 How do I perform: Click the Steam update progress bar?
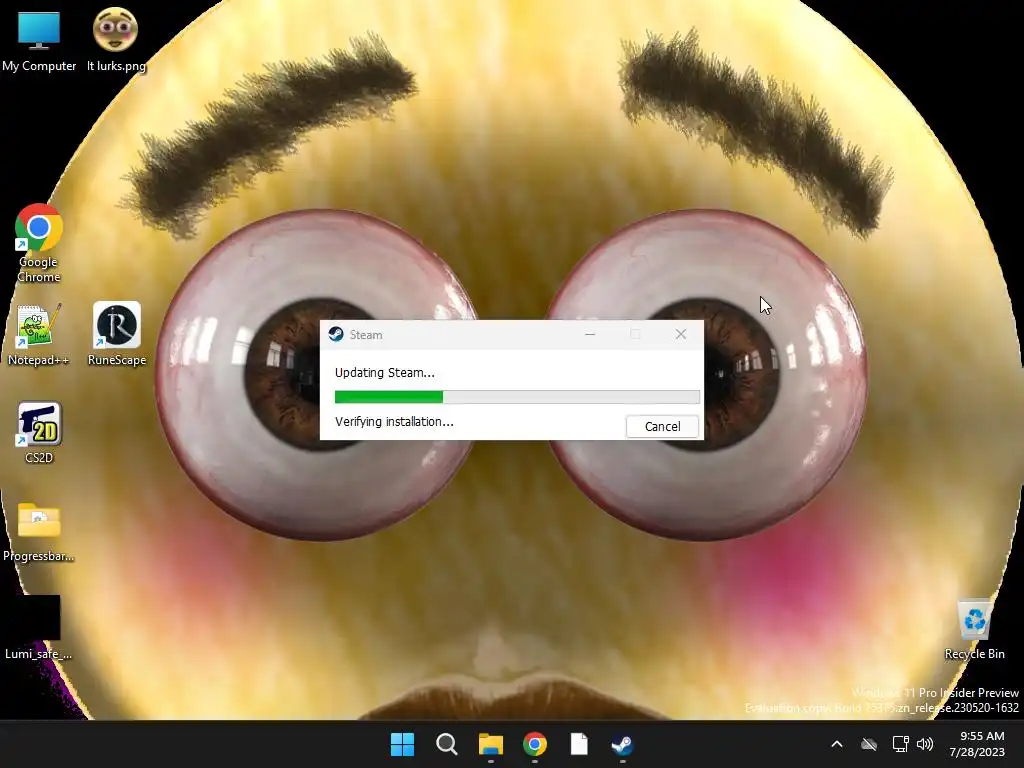tap(517, 396)
